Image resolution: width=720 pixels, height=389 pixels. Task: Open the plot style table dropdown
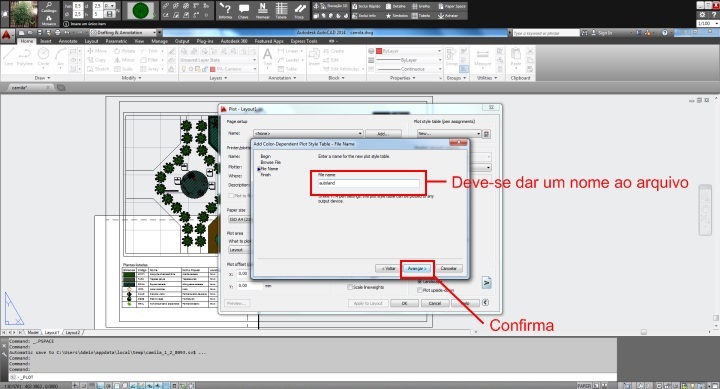[x=449, y=134]
